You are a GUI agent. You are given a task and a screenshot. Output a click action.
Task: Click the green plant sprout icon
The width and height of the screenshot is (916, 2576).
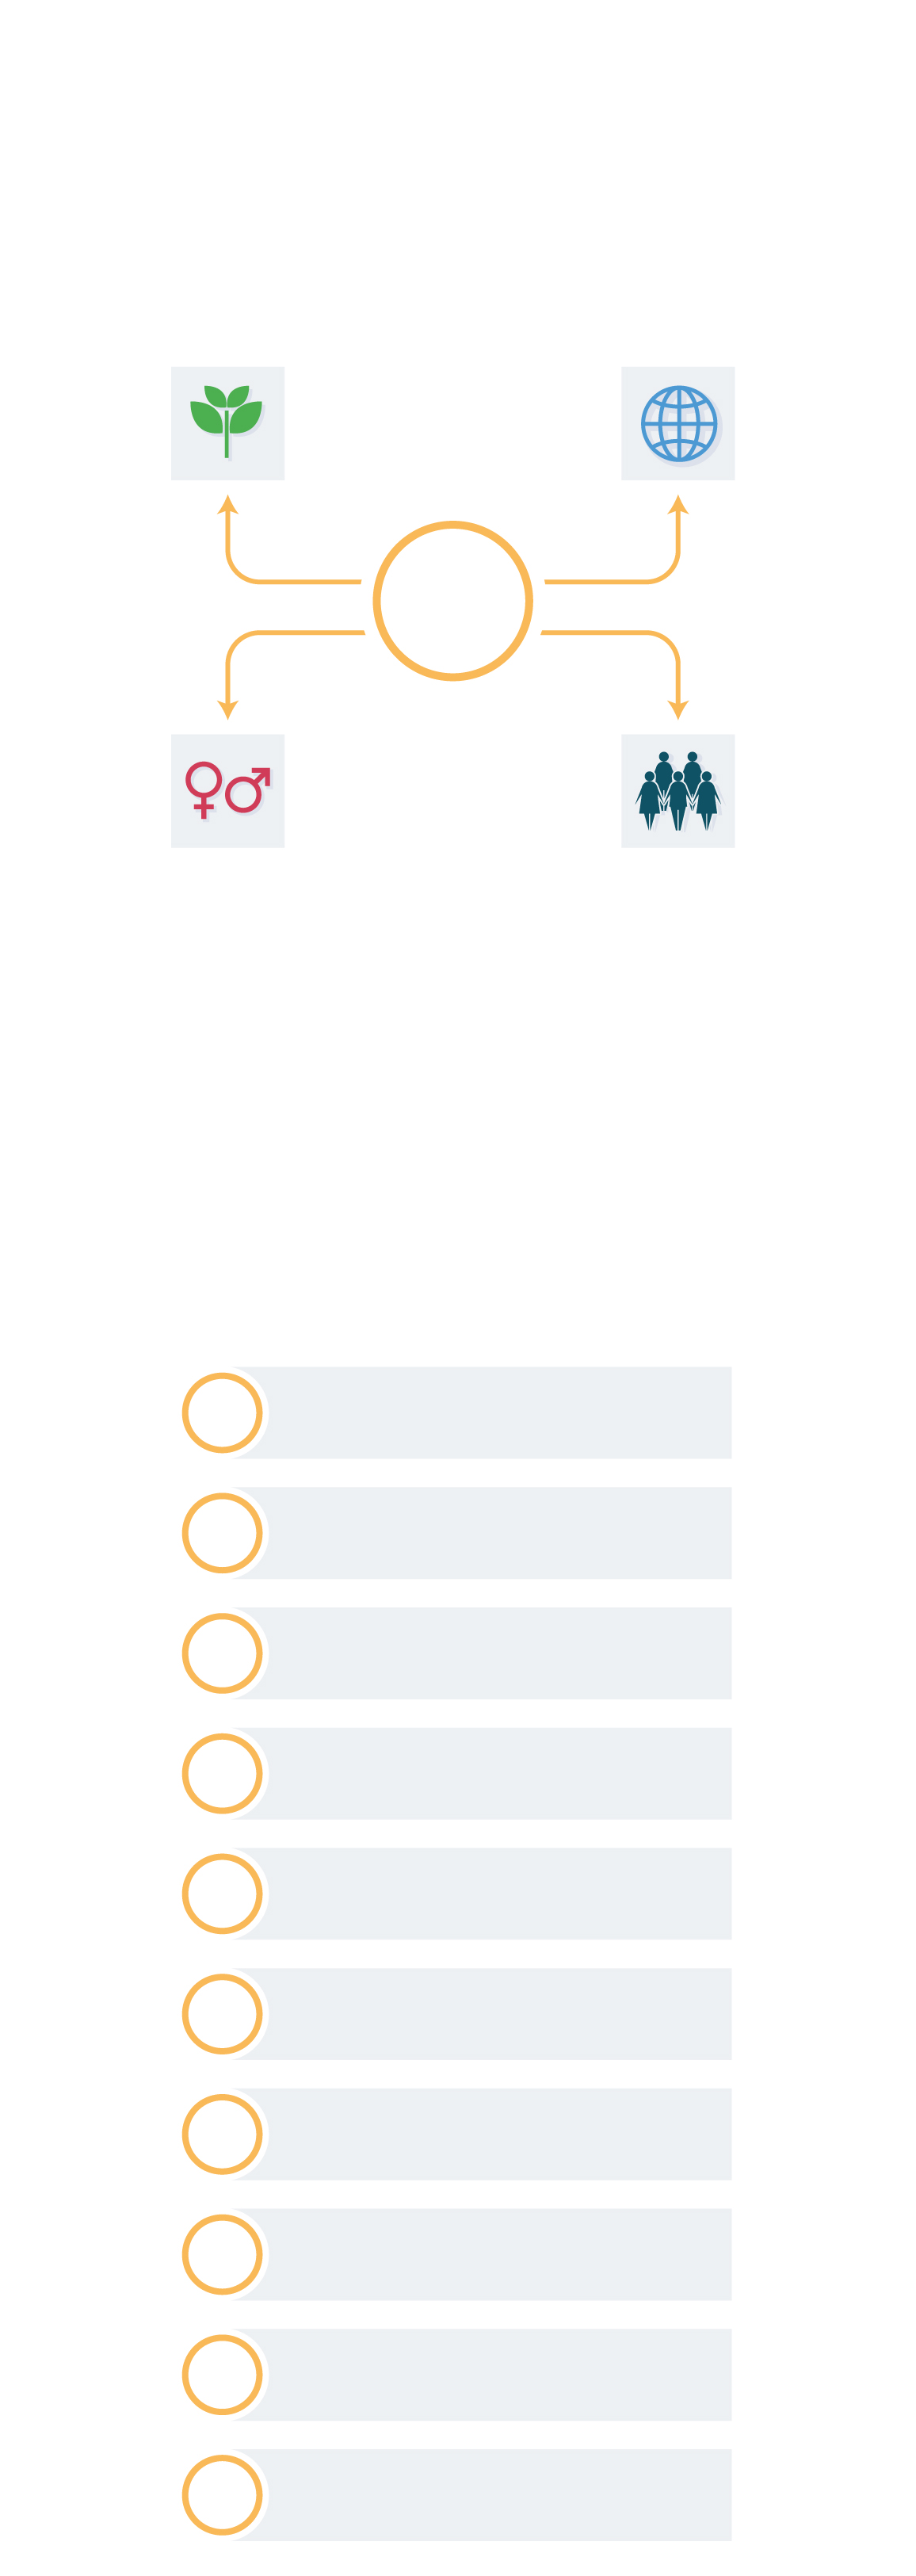pos(226,421)
